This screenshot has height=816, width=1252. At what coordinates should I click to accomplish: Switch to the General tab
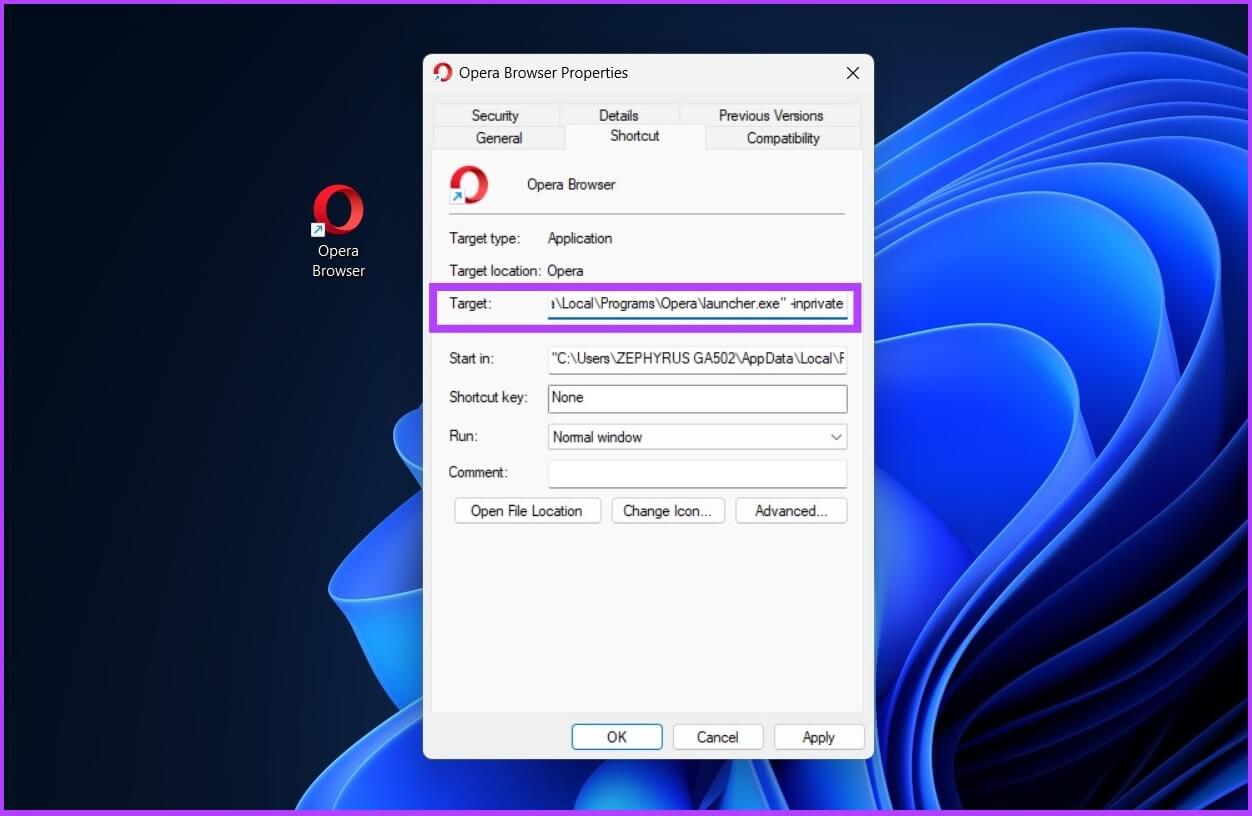[499, 138]
